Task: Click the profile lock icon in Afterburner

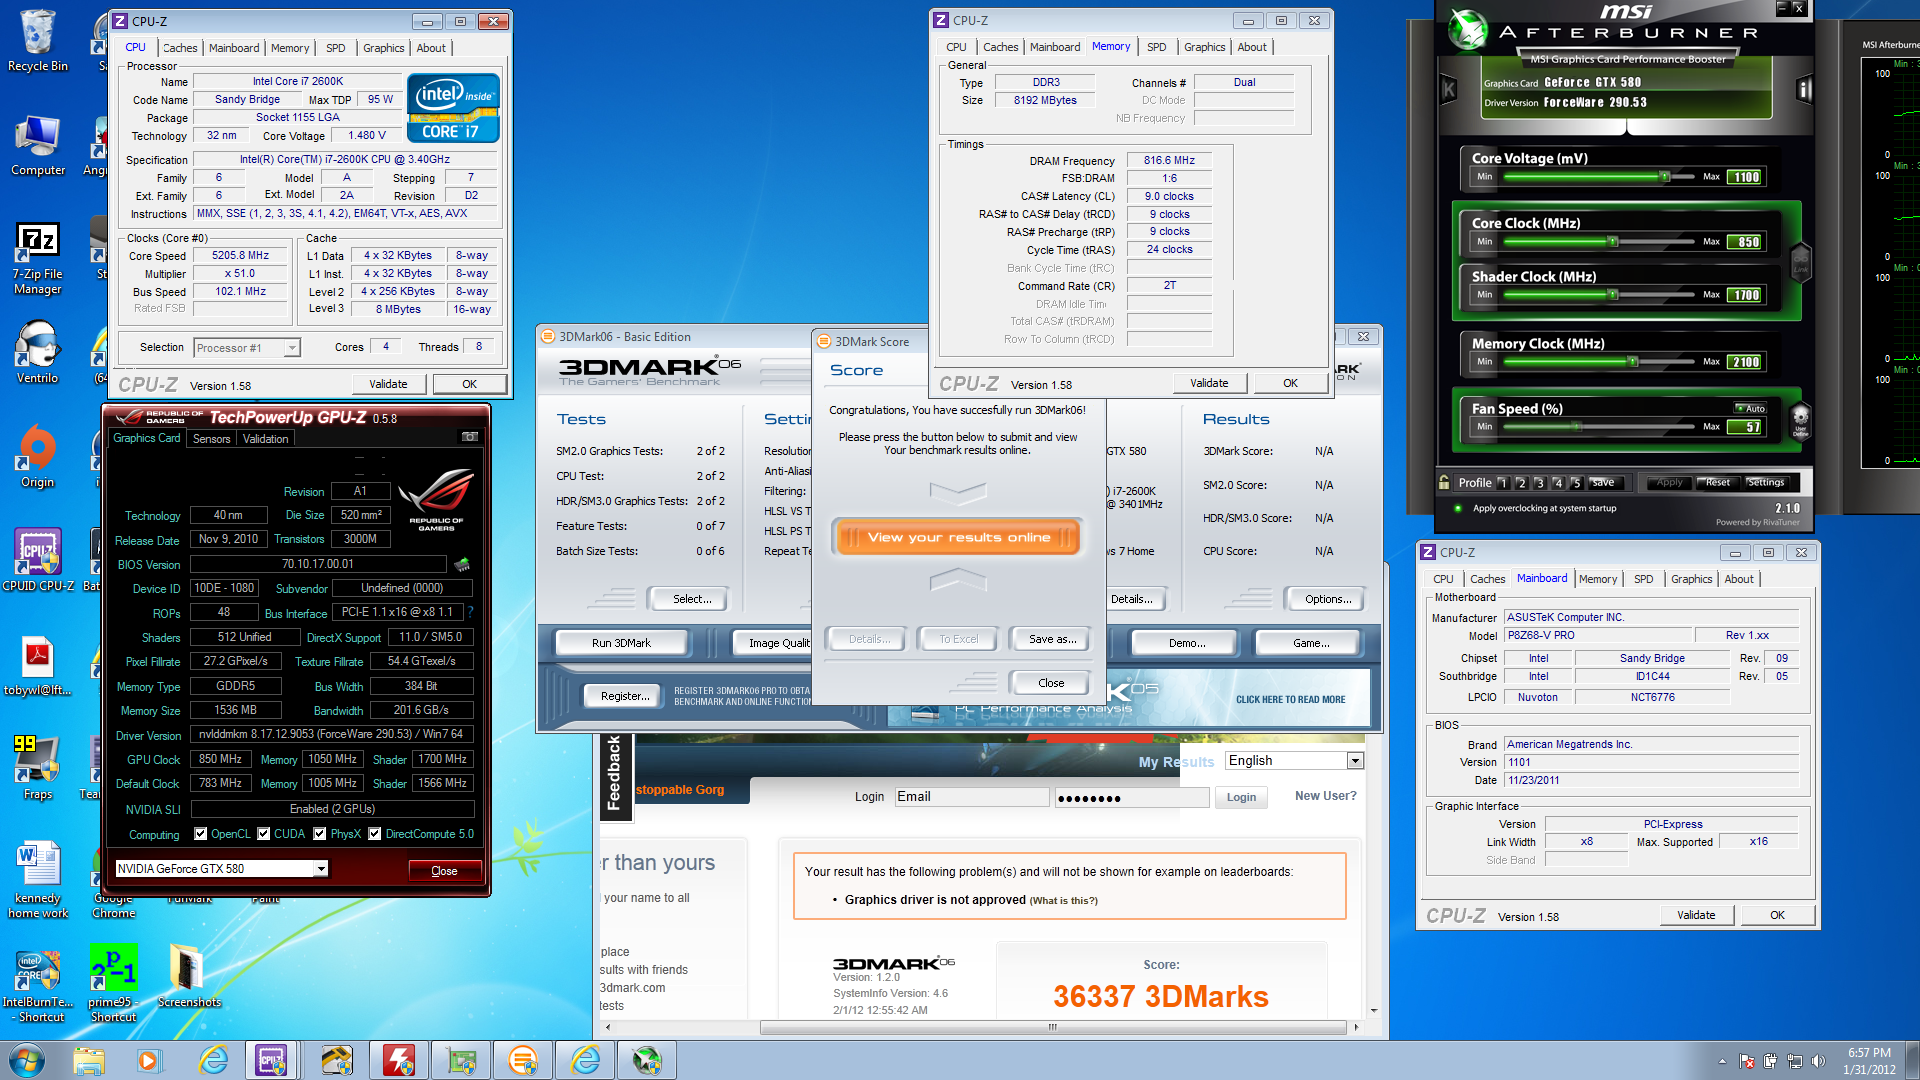Action: (1444, 483)
